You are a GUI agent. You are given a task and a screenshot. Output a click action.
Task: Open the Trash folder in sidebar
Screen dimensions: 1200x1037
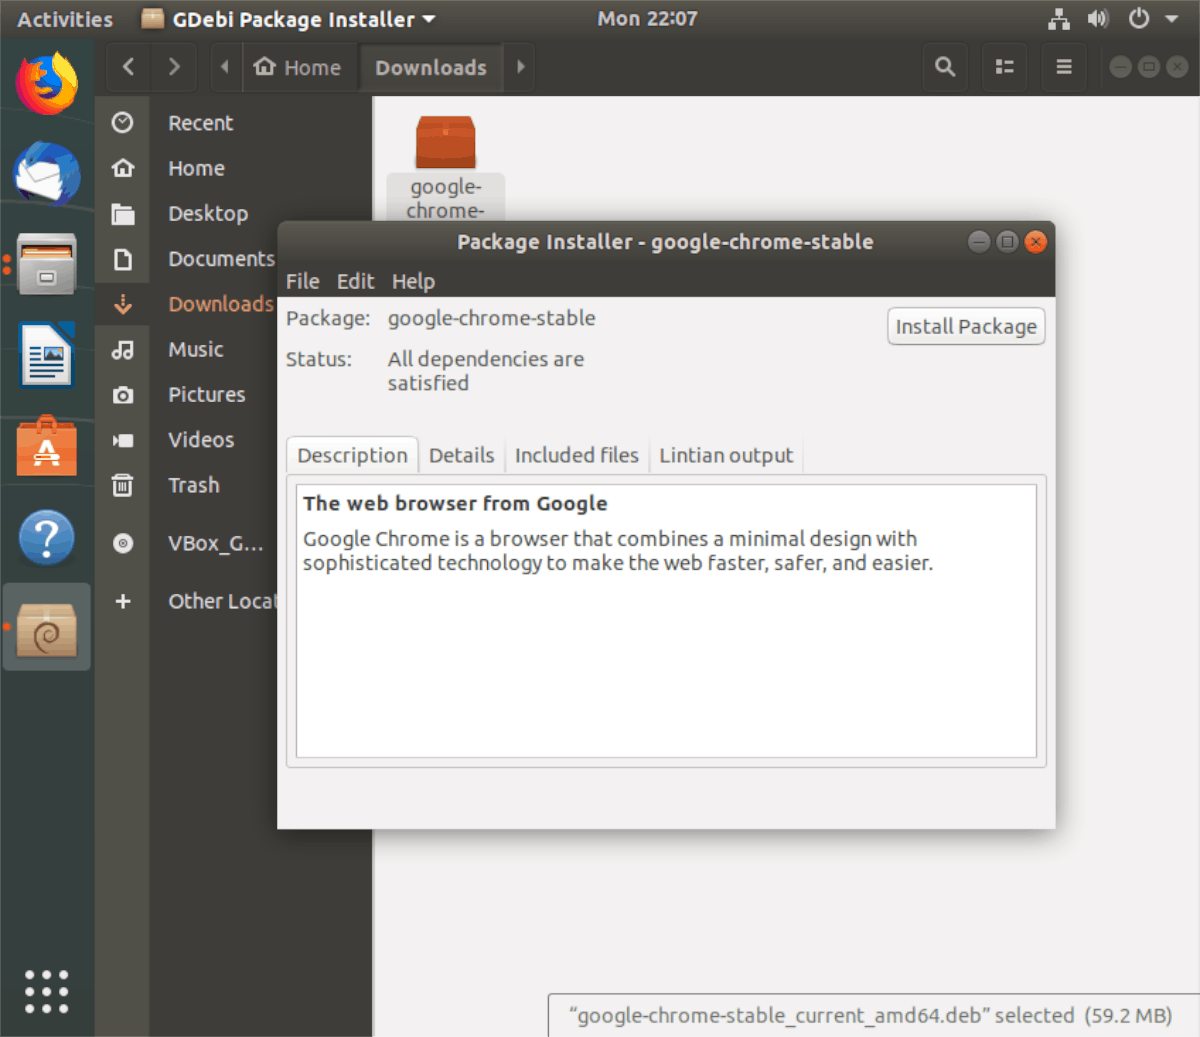click(x=193, y=486)
